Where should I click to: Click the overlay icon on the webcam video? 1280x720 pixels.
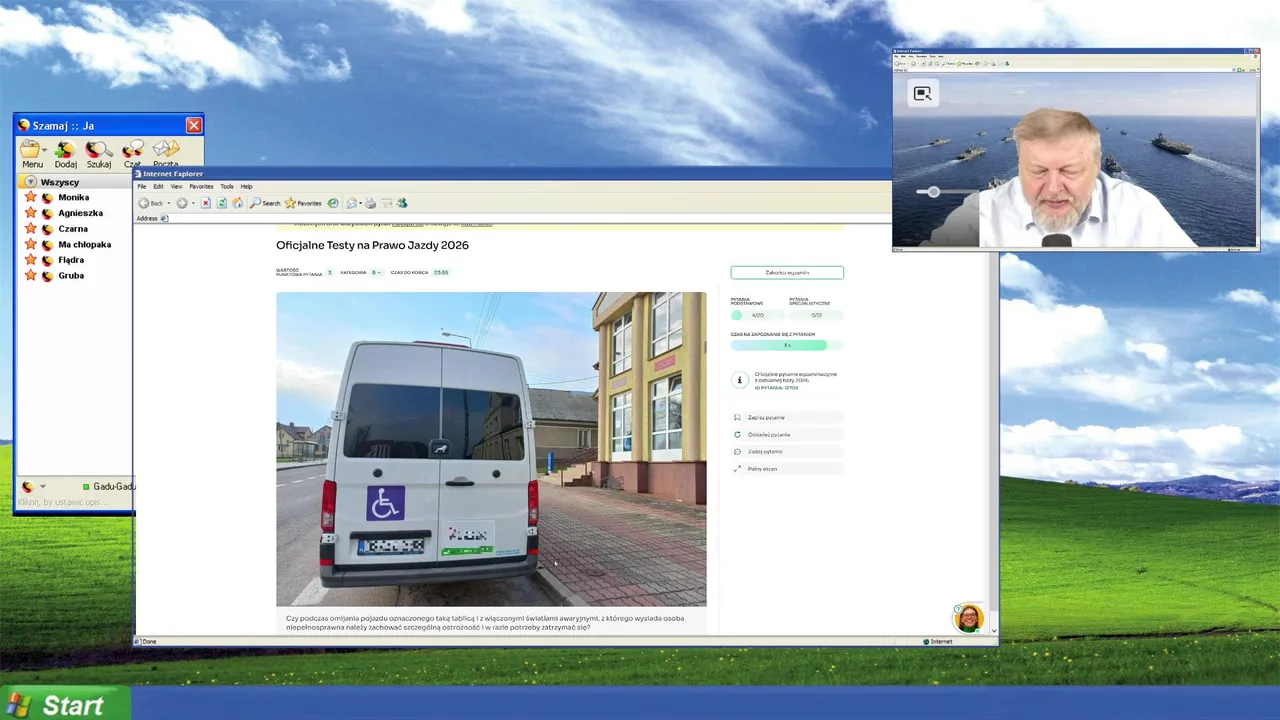pyautogui.click(x=922, y=94)
